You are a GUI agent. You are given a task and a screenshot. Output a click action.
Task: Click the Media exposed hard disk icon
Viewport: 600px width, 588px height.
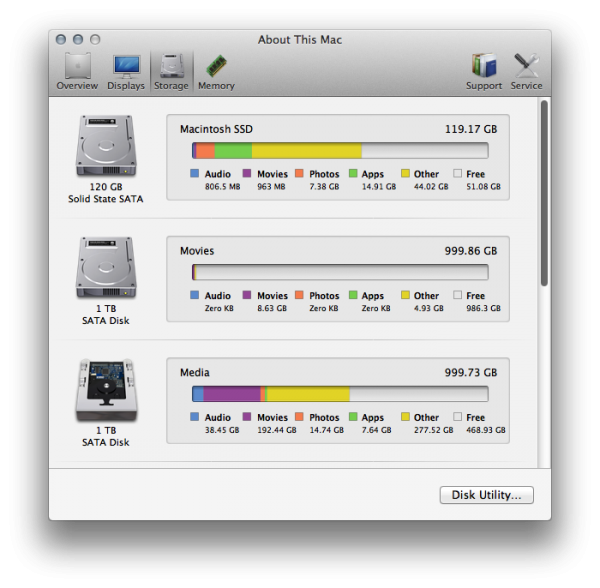pyautogui.click(x=106, y=390)
